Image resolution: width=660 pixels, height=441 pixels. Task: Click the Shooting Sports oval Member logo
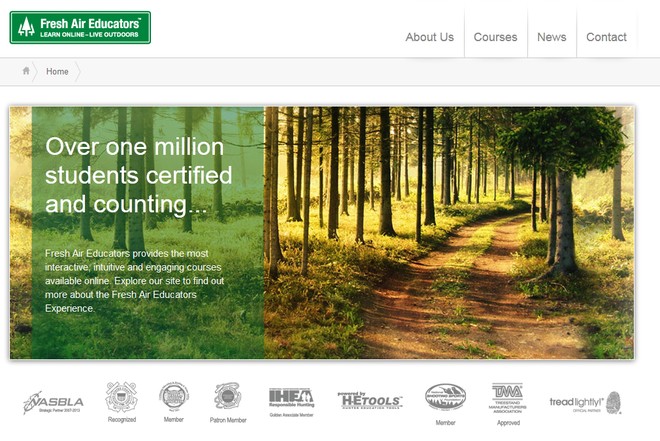[x=445, y=397]
